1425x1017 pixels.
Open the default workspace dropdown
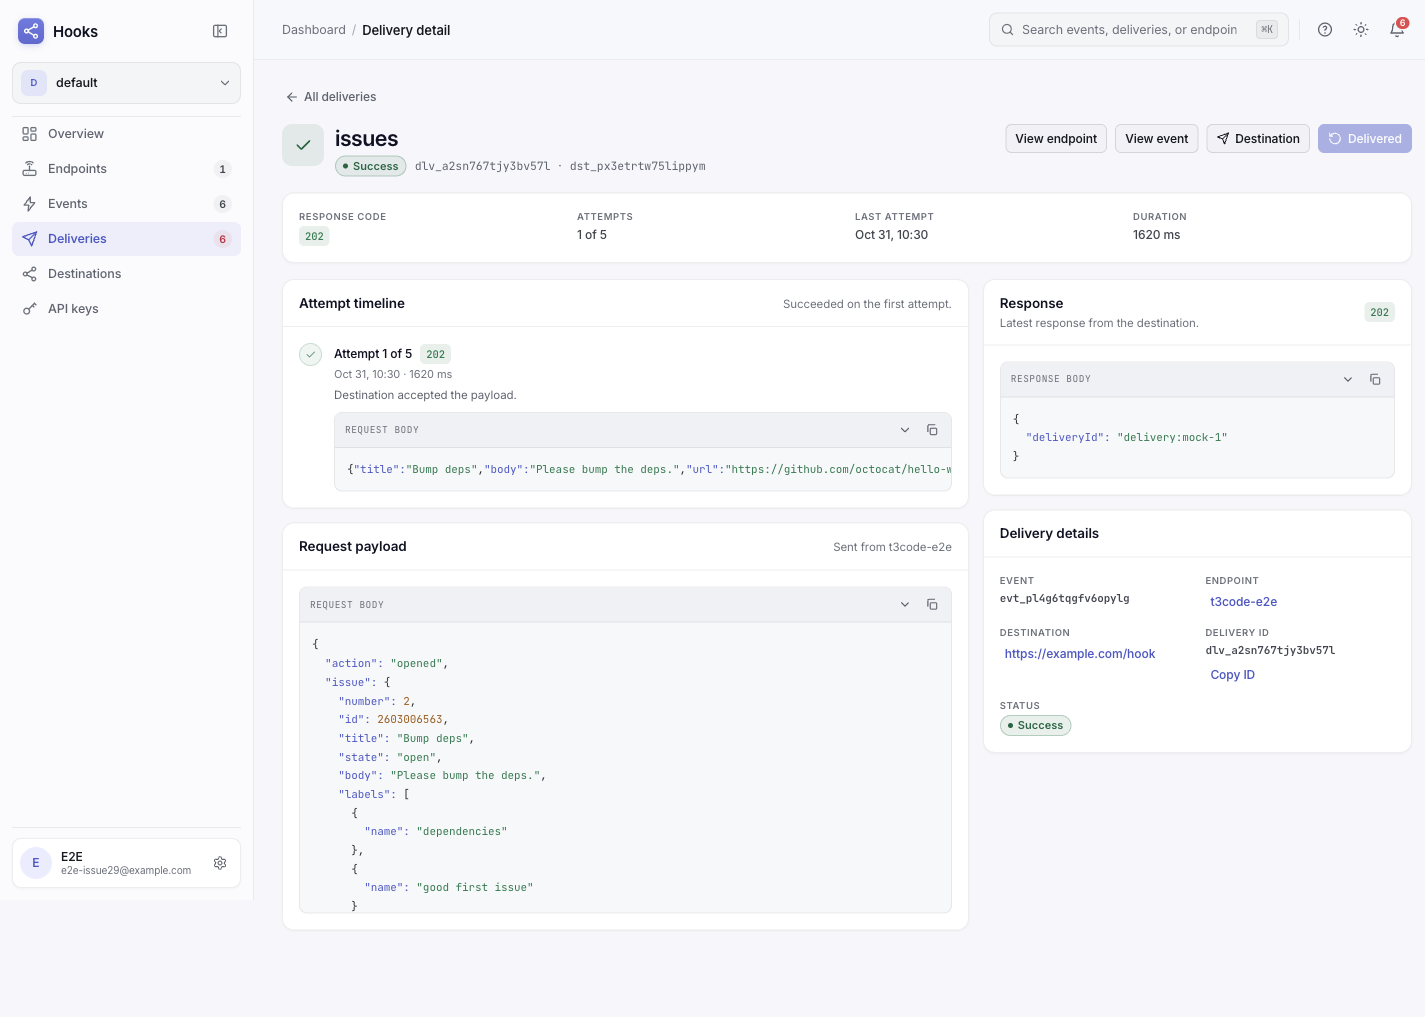[126, 83]
